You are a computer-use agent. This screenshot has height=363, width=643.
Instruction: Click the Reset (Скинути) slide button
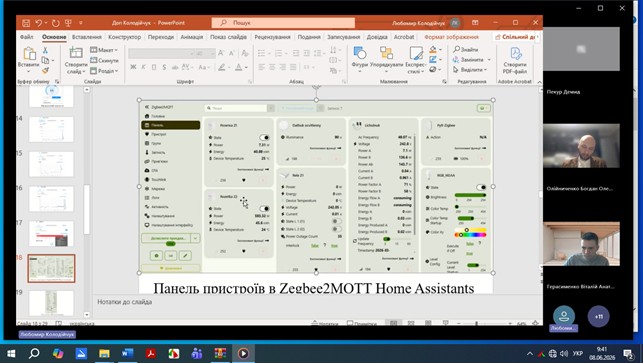coord(105,60)
